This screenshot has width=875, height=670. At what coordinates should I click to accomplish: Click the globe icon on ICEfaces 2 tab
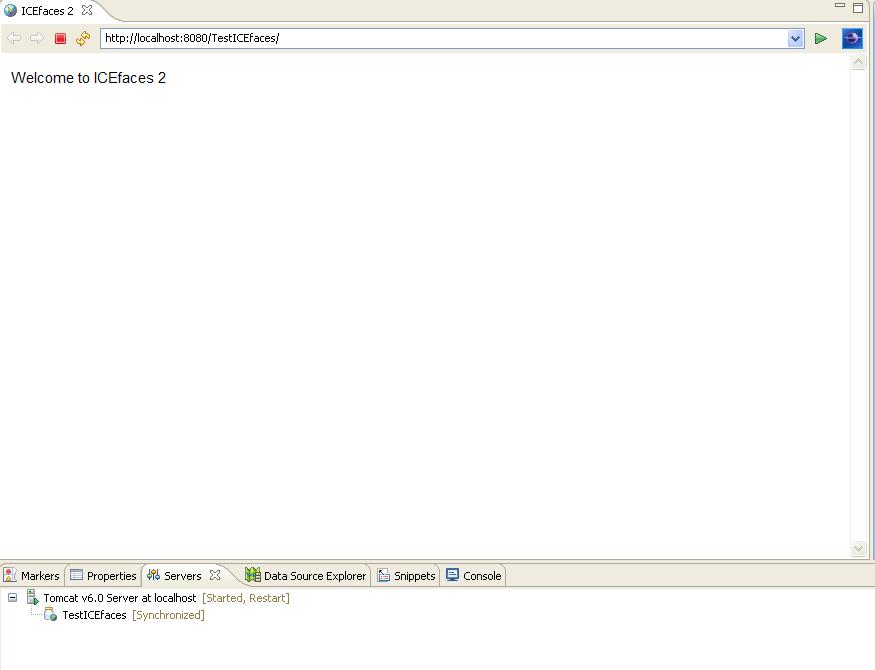tap(10, 11)
